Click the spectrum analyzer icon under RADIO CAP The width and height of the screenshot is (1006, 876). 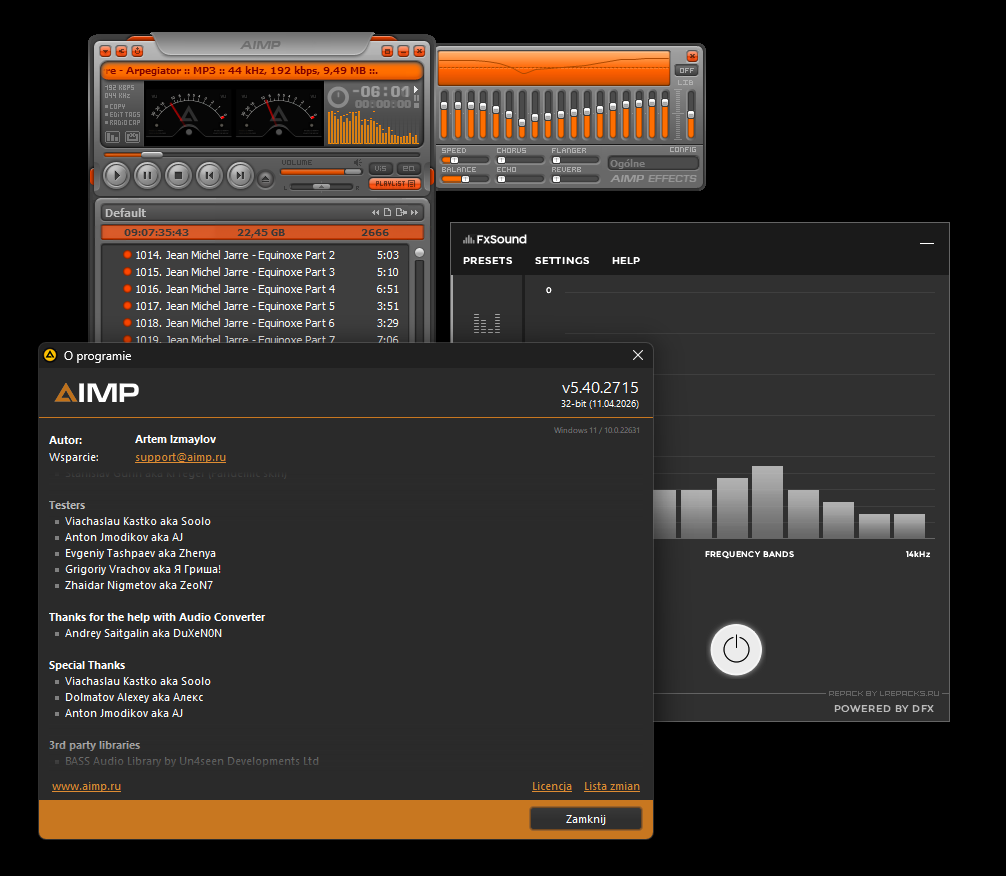point(113,137)
